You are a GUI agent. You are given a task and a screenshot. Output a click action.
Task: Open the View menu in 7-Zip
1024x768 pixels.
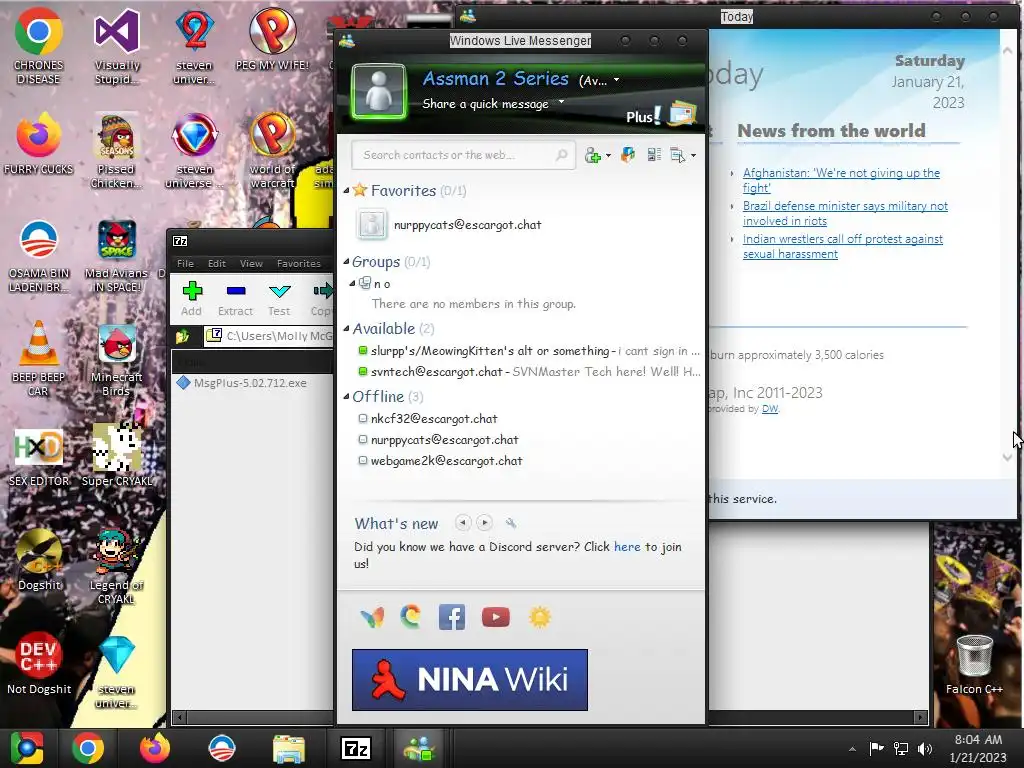click(x=251, y=263)
